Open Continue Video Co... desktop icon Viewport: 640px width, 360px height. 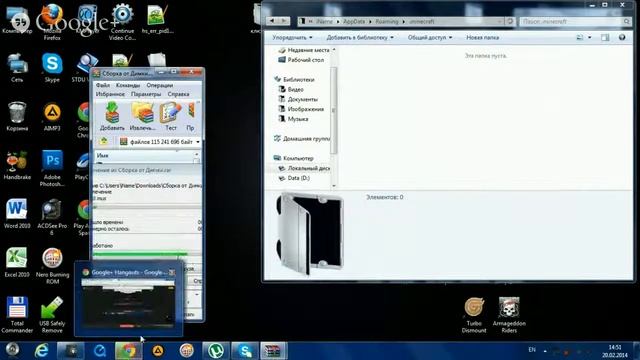click(x=122, y=22)
